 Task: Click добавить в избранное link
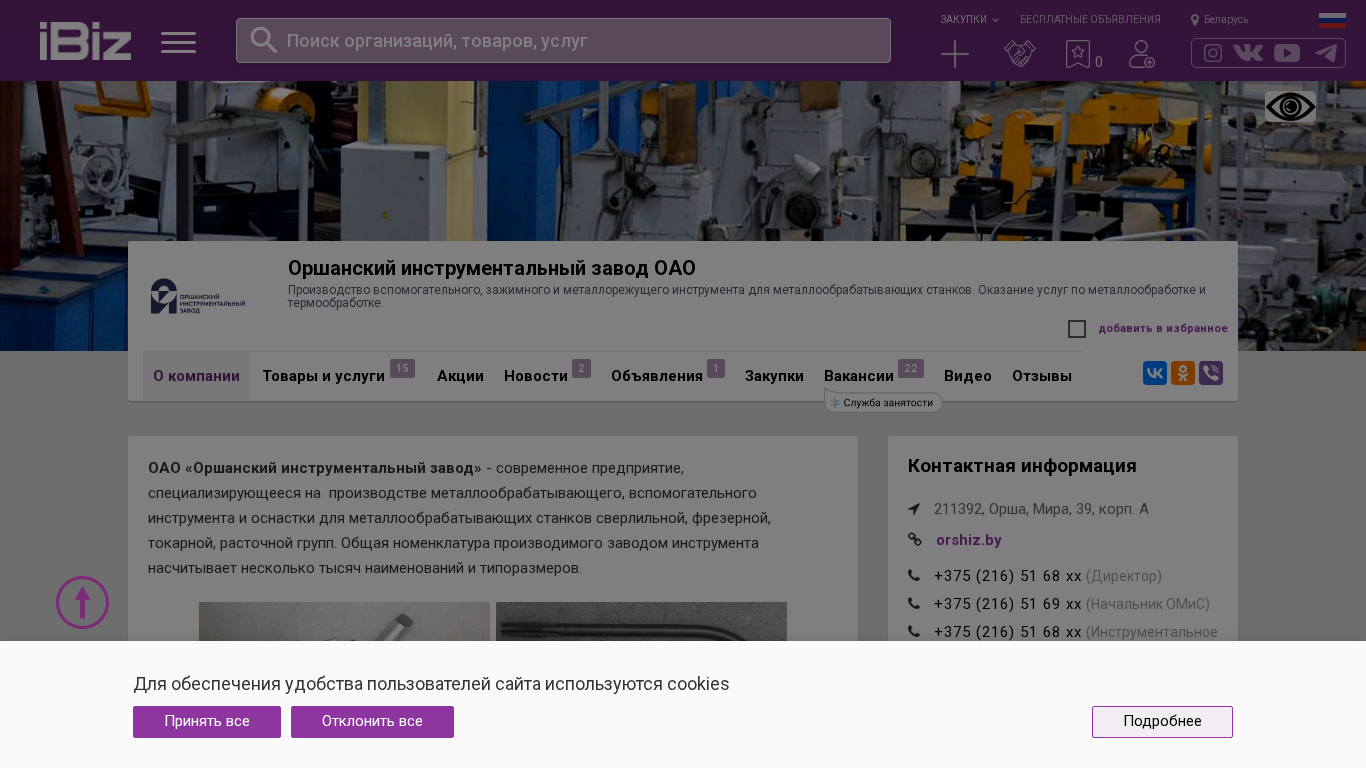pyautogui.click(x=1163, y=329)
